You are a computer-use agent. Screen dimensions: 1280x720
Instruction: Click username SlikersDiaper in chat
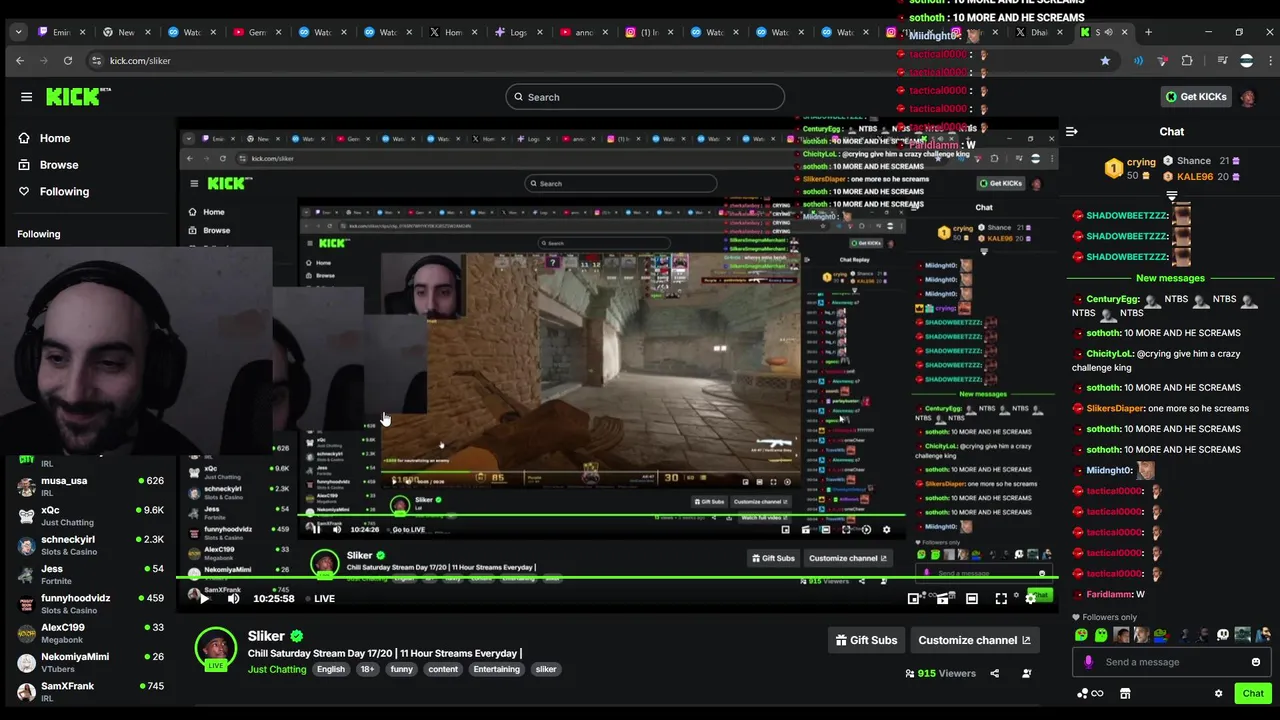coord(1115,408)
